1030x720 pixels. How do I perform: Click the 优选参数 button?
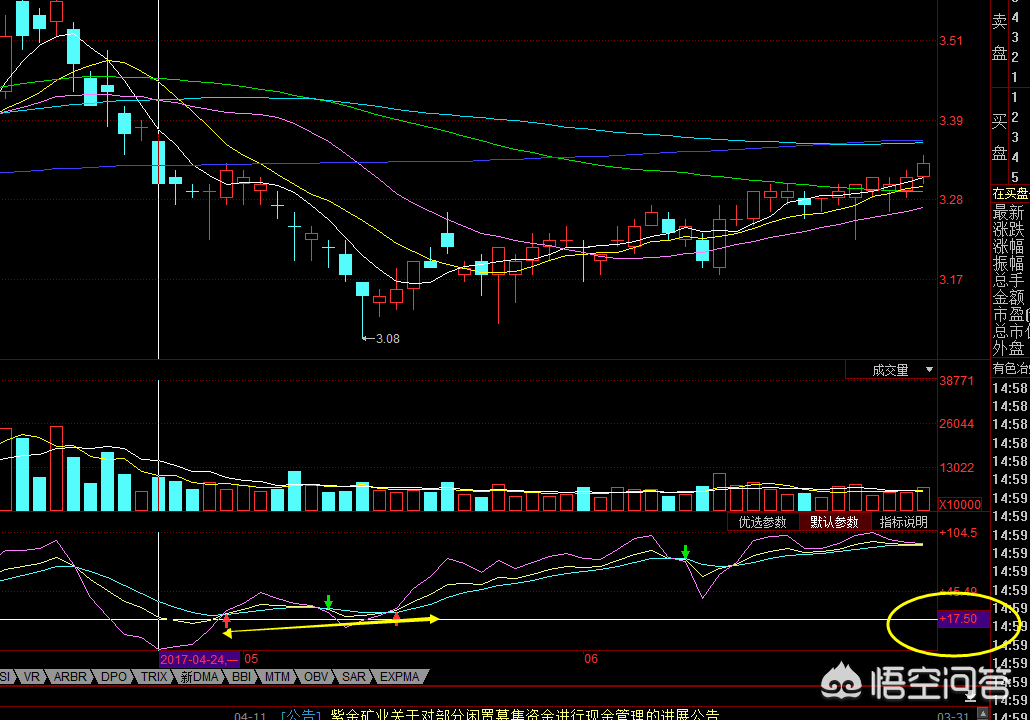[x=762, y=522]
